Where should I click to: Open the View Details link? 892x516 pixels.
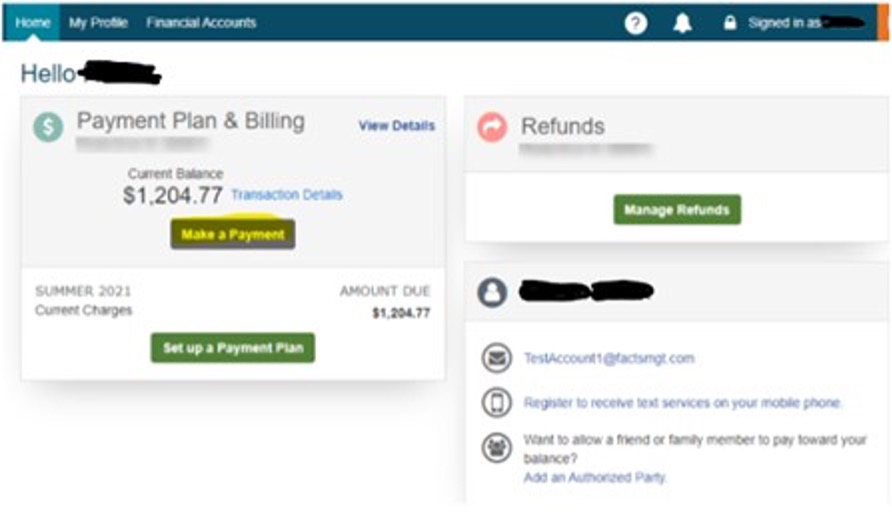point(397,126)
